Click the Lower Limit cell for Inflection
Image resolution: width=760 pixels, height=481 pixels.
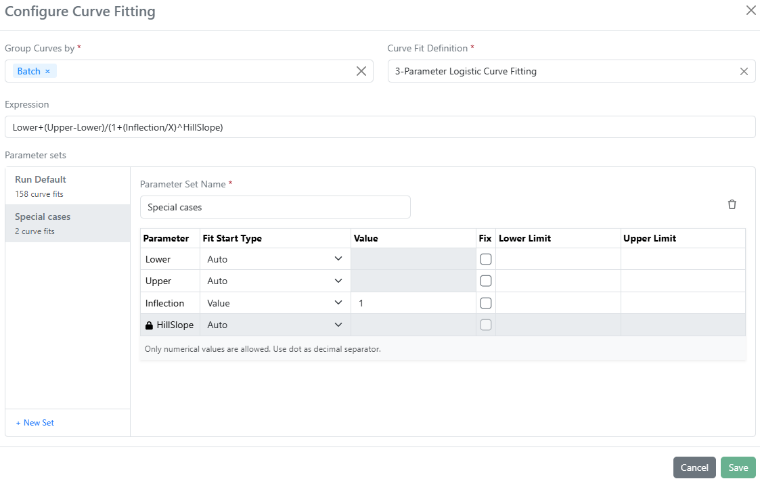pos(558,303)
